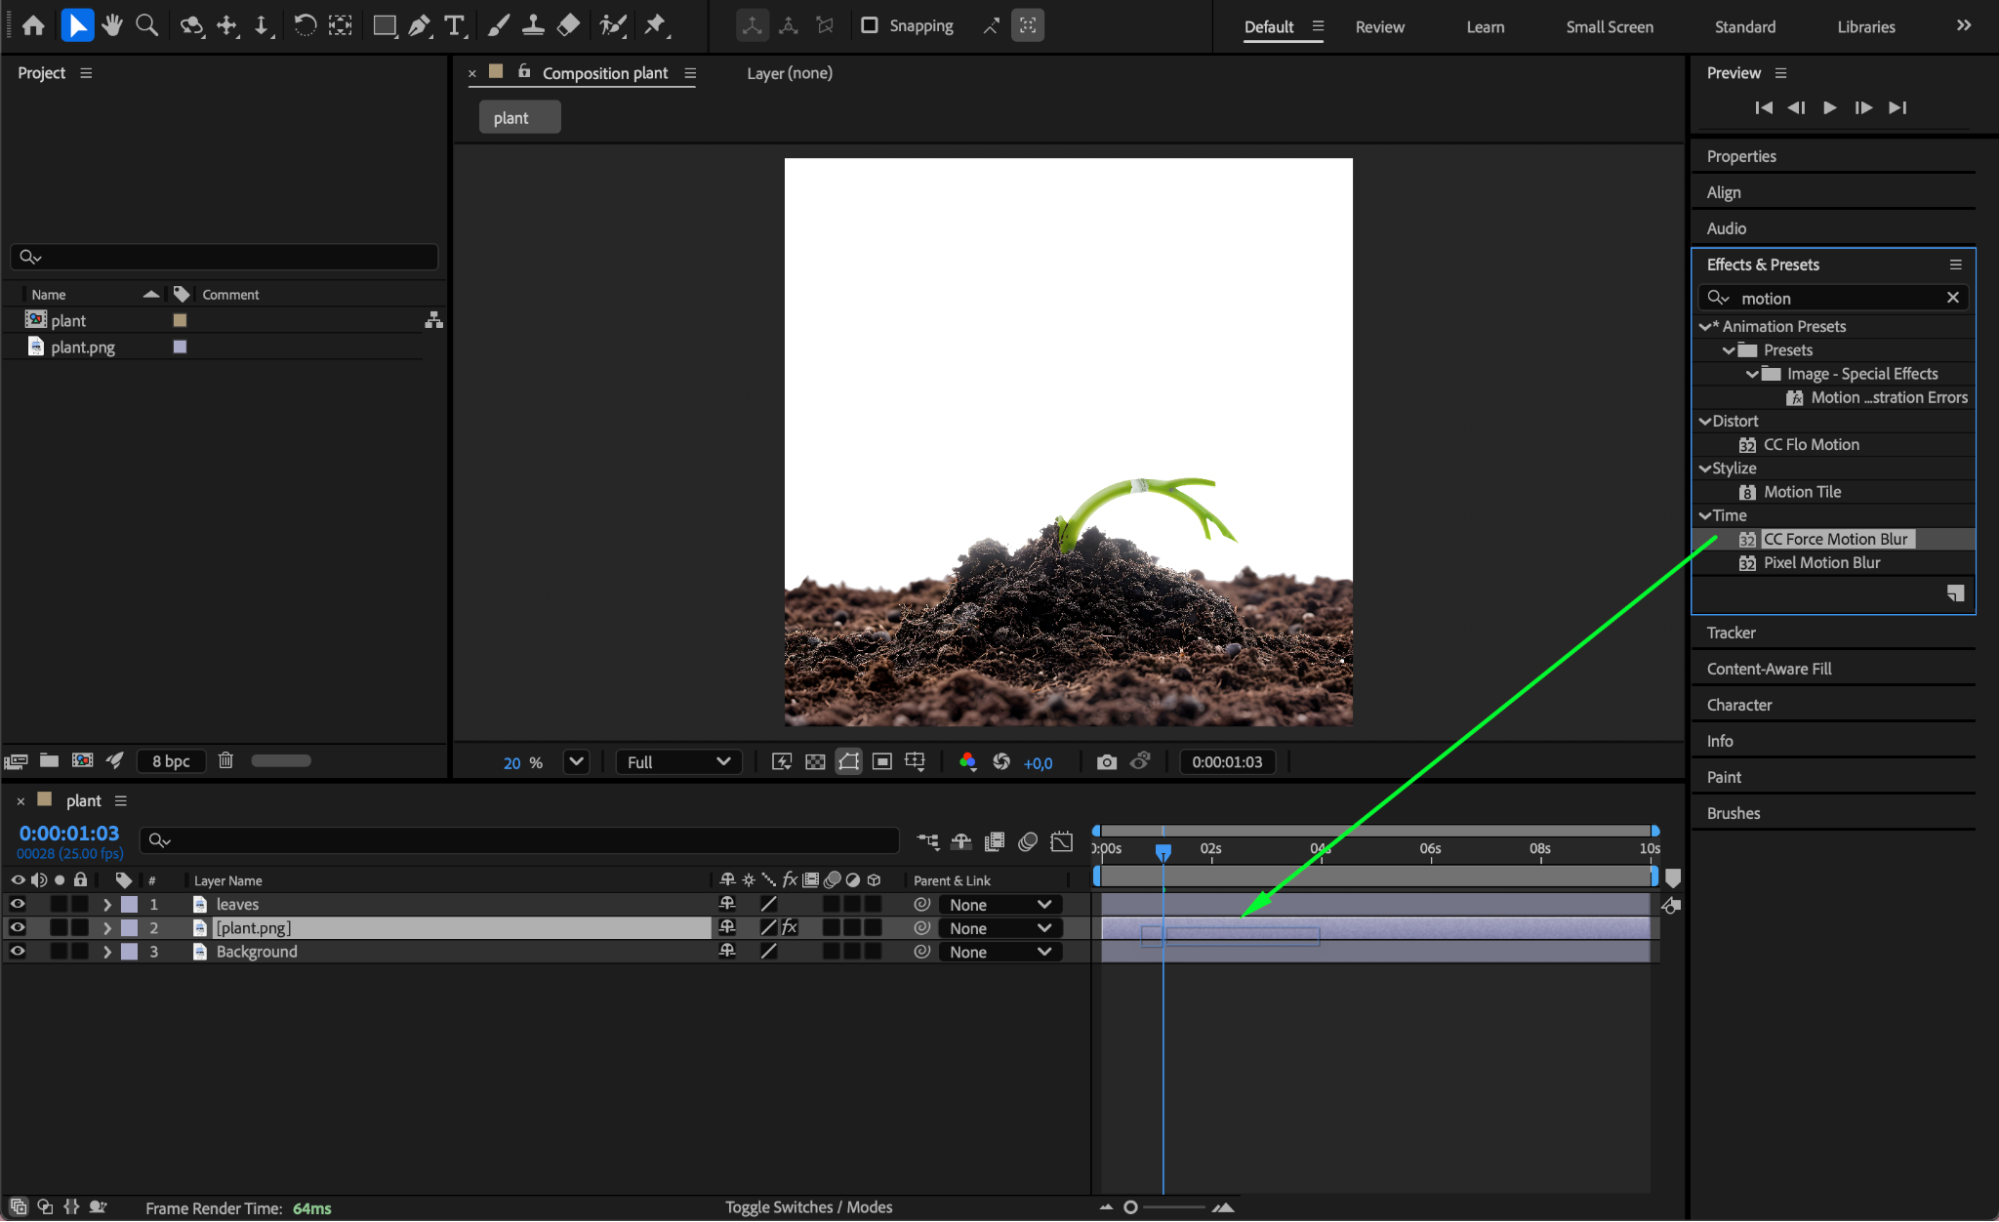Image resolution: width=1999 pixels, height=1222 pixels.
Task: Take a snapshot with camera icon
Action: (1106, 762)
